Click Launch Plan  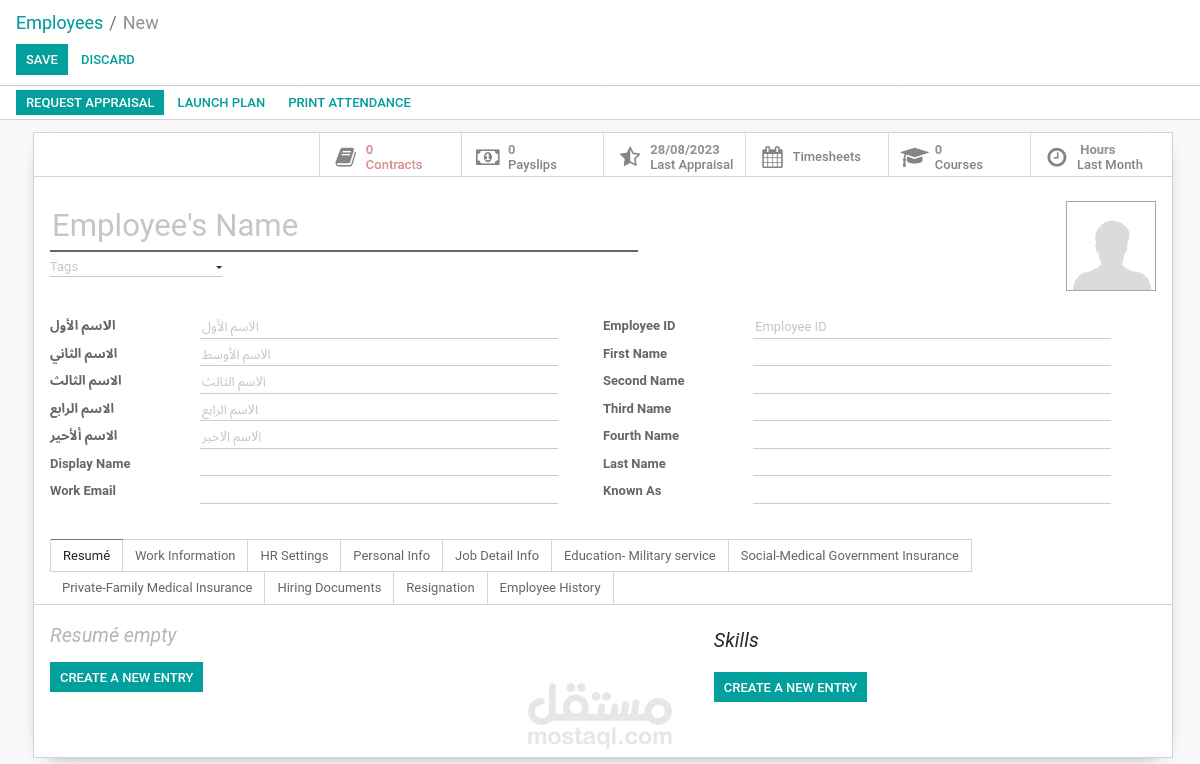pos(221,103)
